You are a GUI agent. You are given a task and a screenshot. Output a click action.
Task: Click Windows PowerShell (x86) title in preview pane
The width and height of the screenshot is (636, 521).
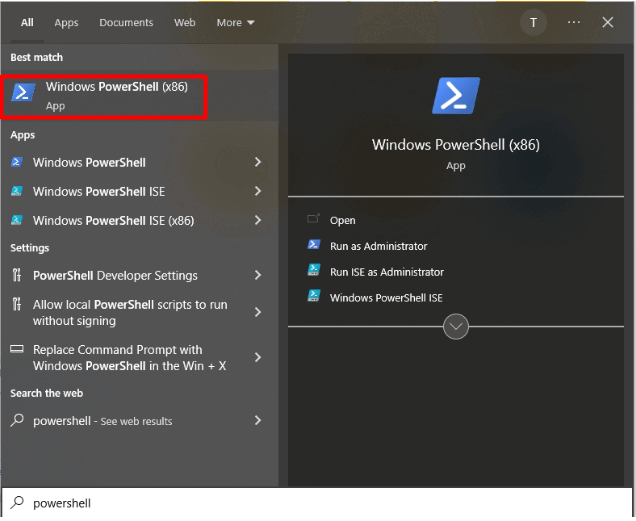tap(456, 145)
